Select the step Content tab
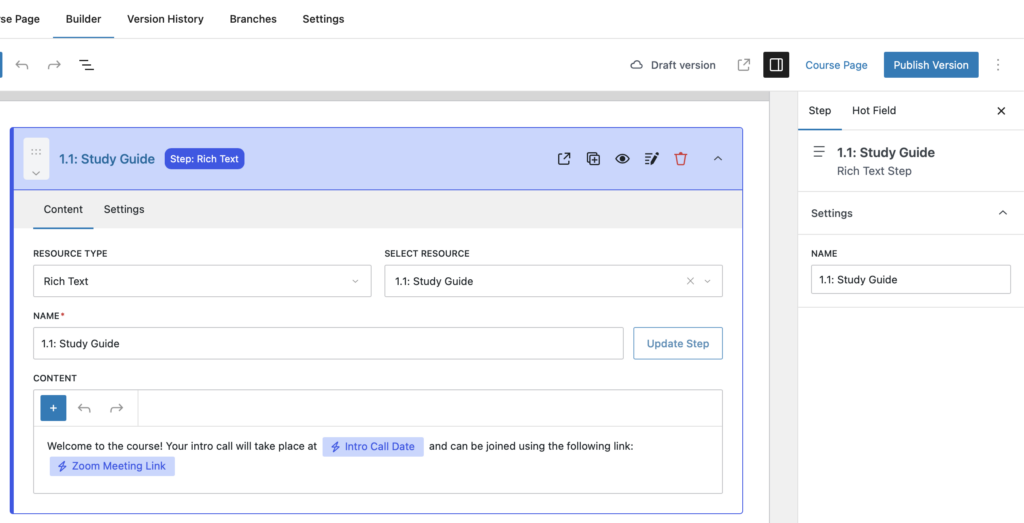The width and height of the screenshot is (1024, 523). pyautogui.click(x=63, y=210)
